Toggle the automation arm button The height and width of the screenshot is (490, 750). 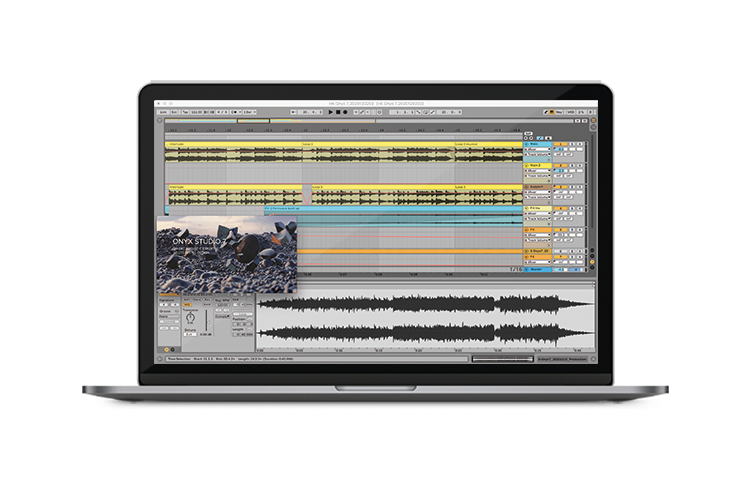pyautogui.click(x=363, y=112)
